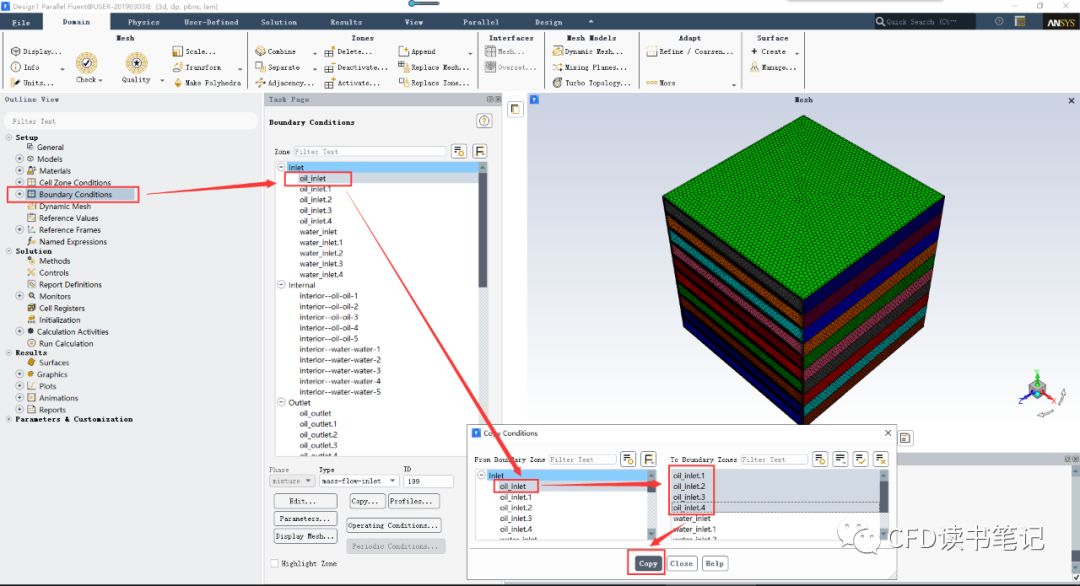
Task: Open the Deactivate zones dialog
Action: pyautogui.click(x=356, y=67)
